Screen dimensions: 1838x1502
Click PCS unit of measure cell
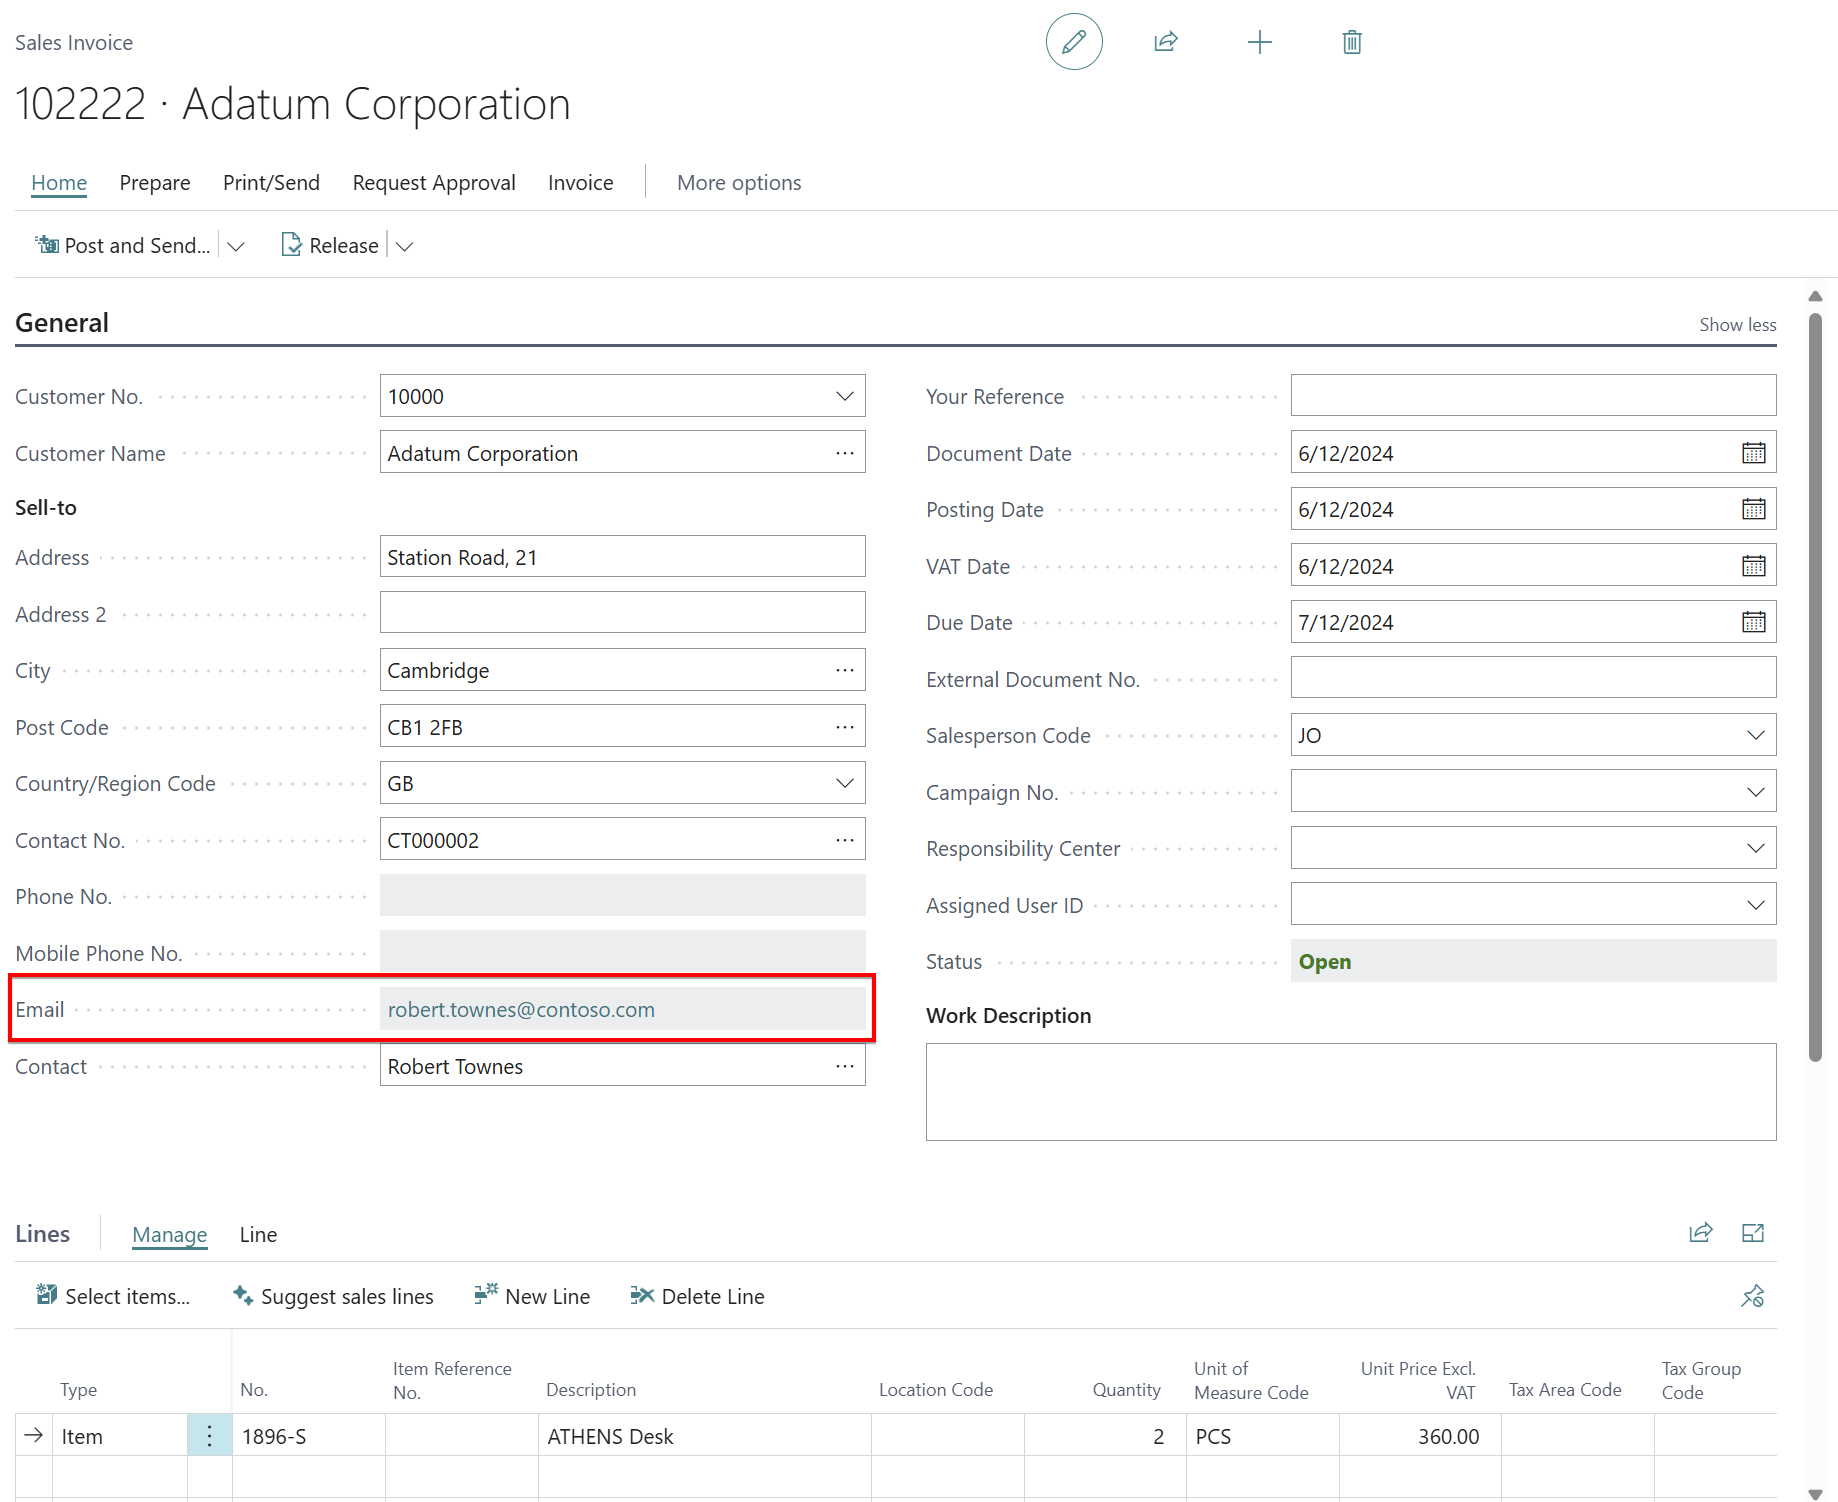(x=1262, y=1436)
